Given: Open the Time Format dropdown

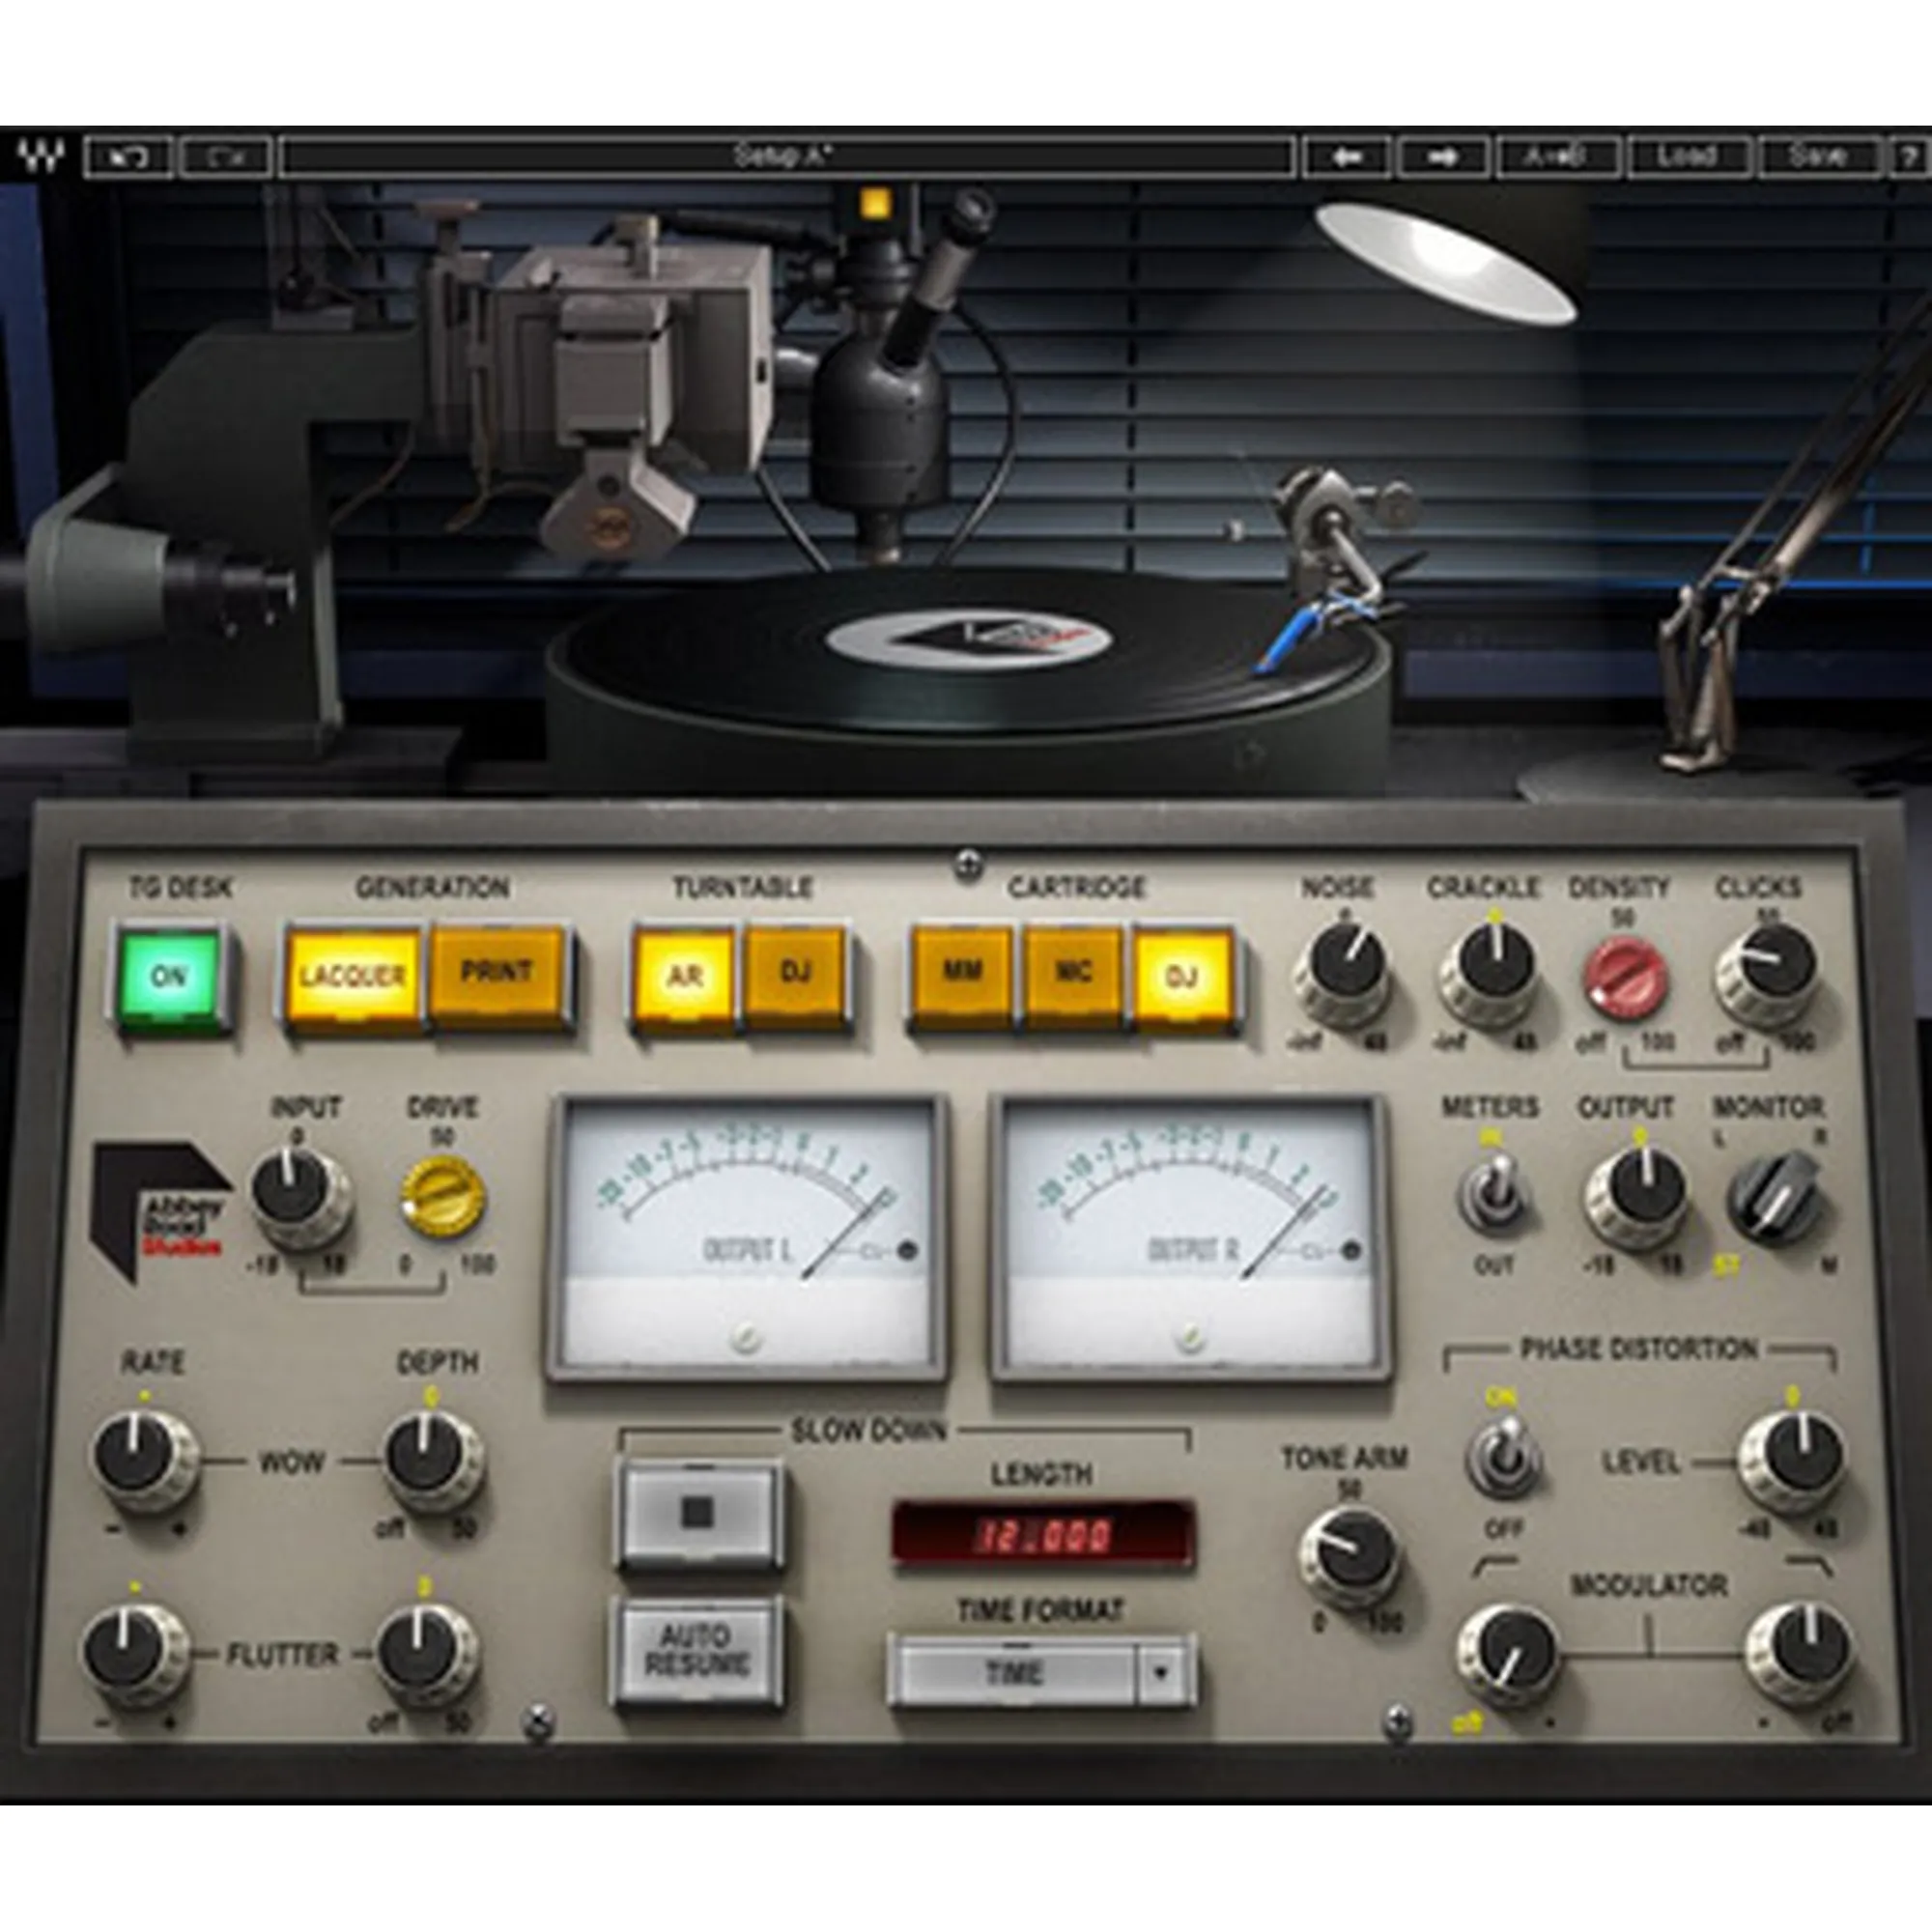Looking at the screenshot, I should (1041, 1672).
